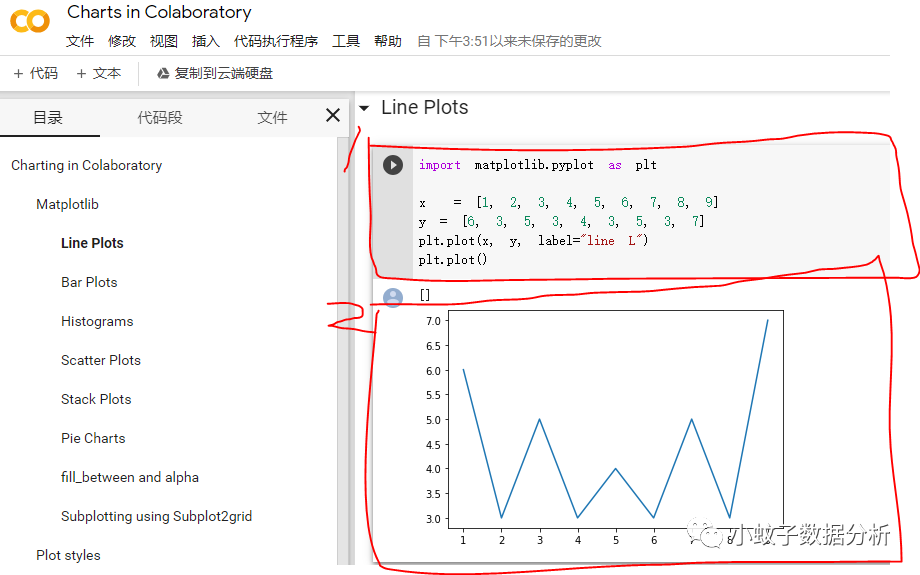
Task: Click the code line defining list y
Action: point(562,221)
